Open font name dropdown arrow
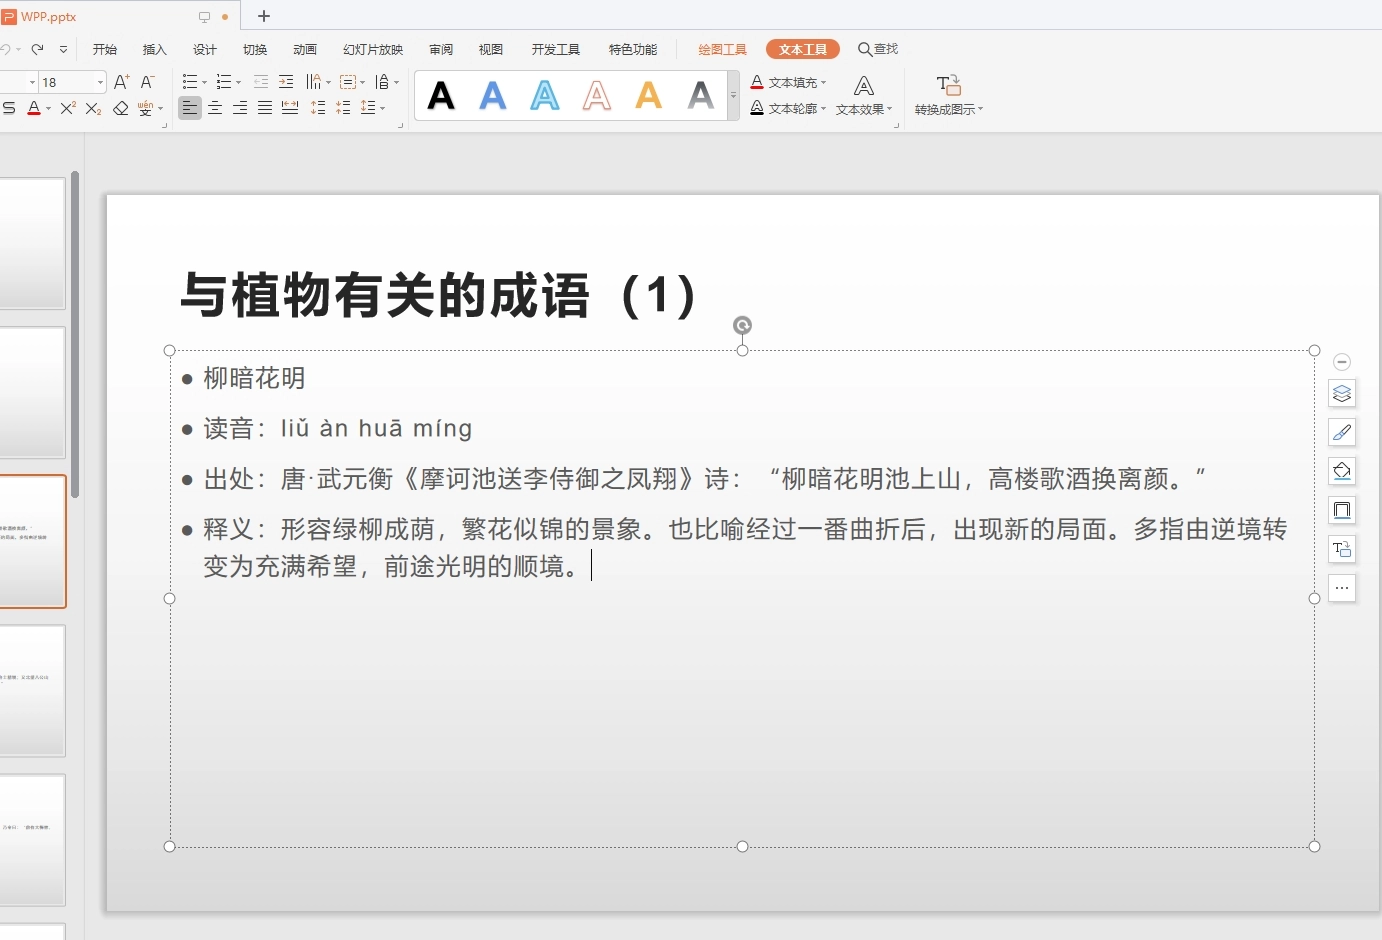The width and height of the screenshot is (1382, 940). pos(33,82)
